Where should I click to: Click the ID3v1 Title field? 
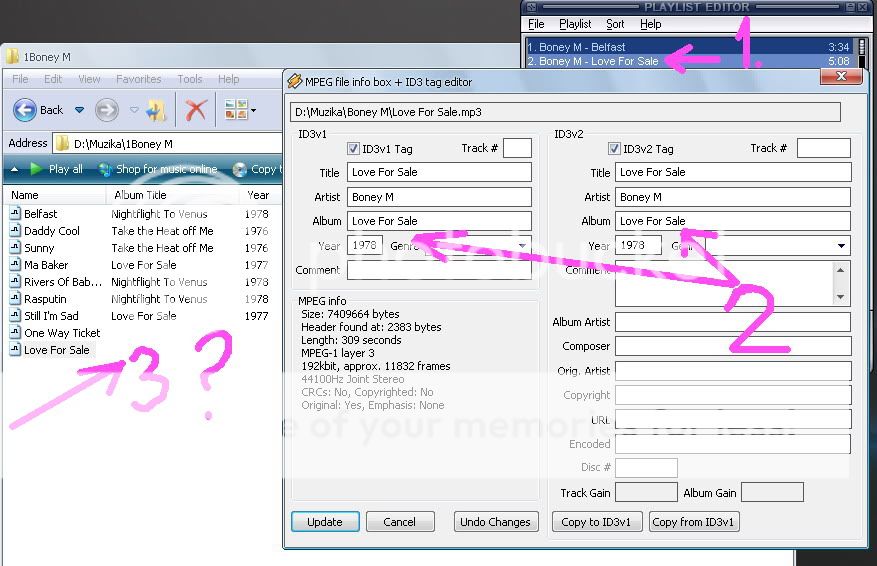click(439, 172)
